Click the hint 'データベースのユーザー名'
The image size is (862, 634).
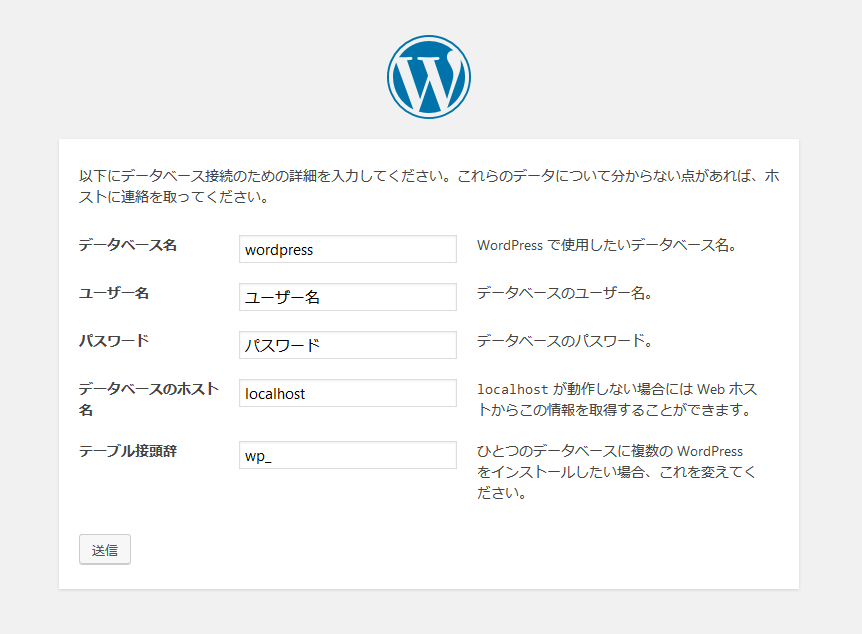click(564, 293)
